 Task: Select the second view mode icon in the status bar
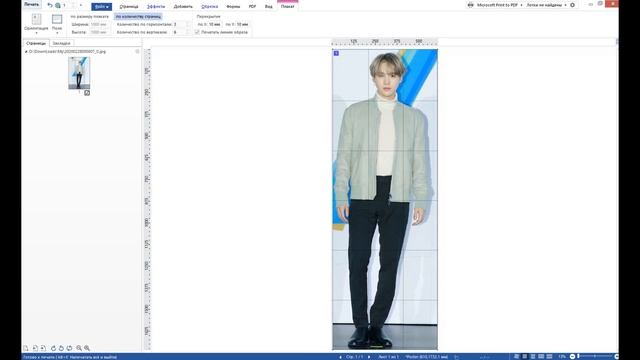(524, 357)
